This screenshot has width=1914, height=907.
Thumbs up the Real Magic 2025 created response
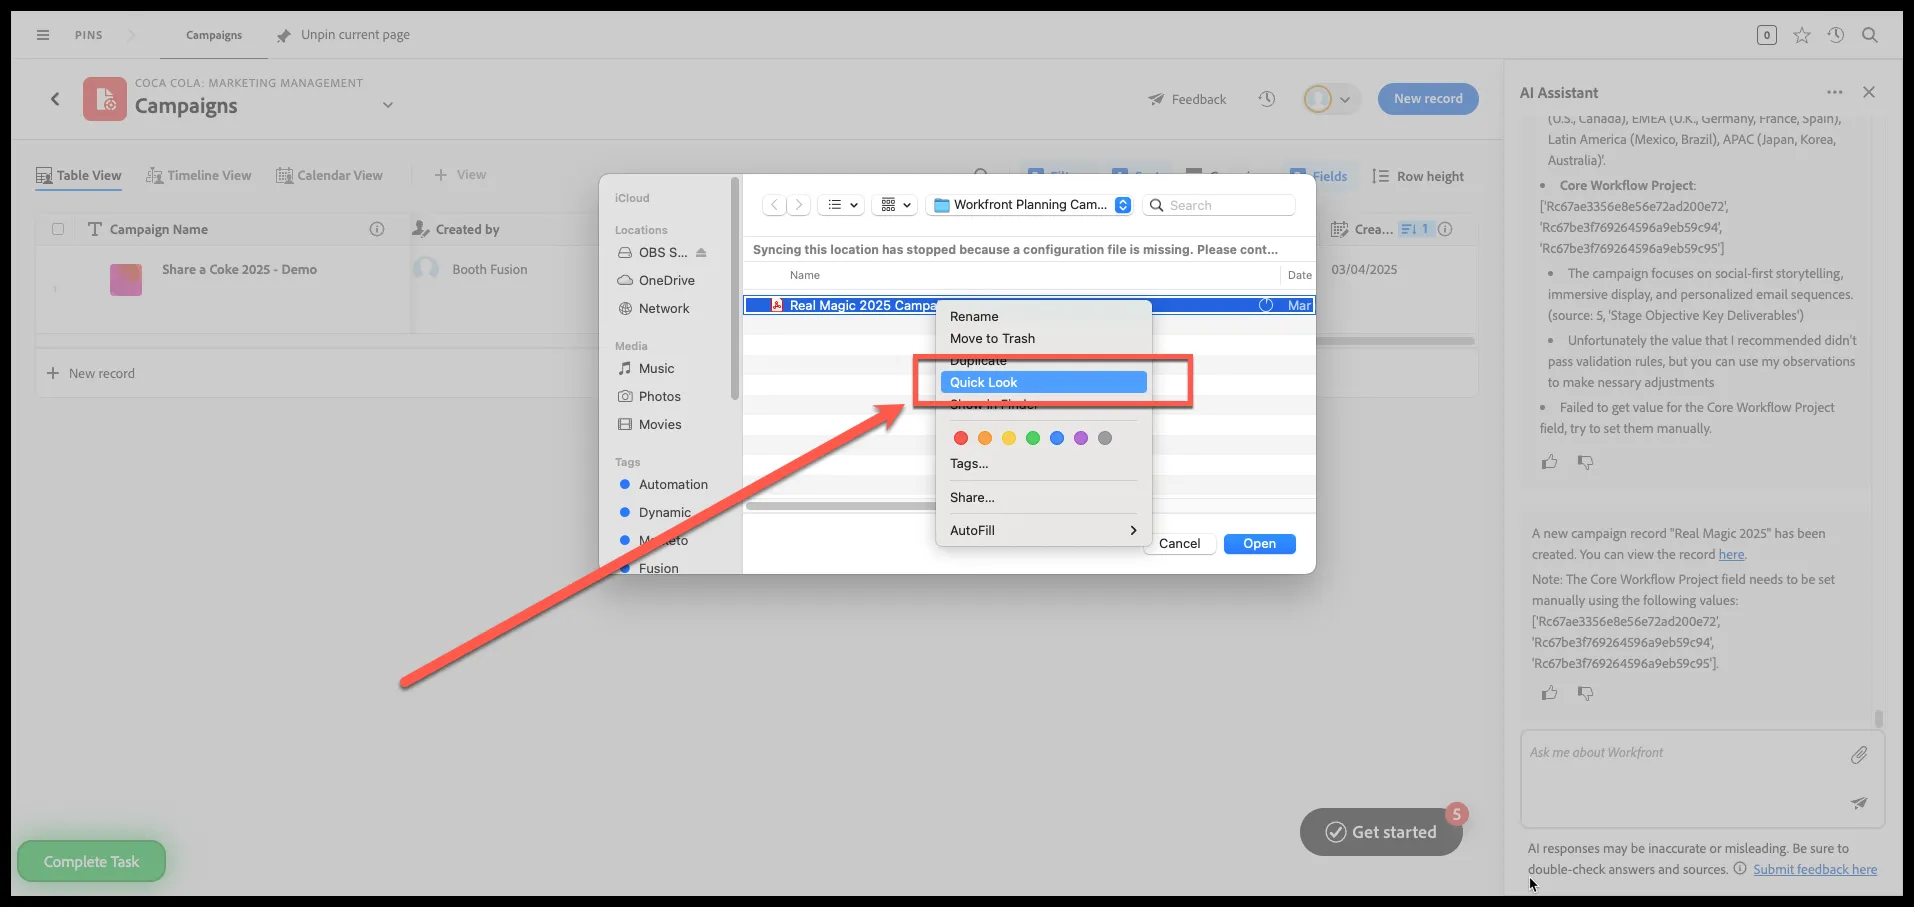[x=1550, y=693]
